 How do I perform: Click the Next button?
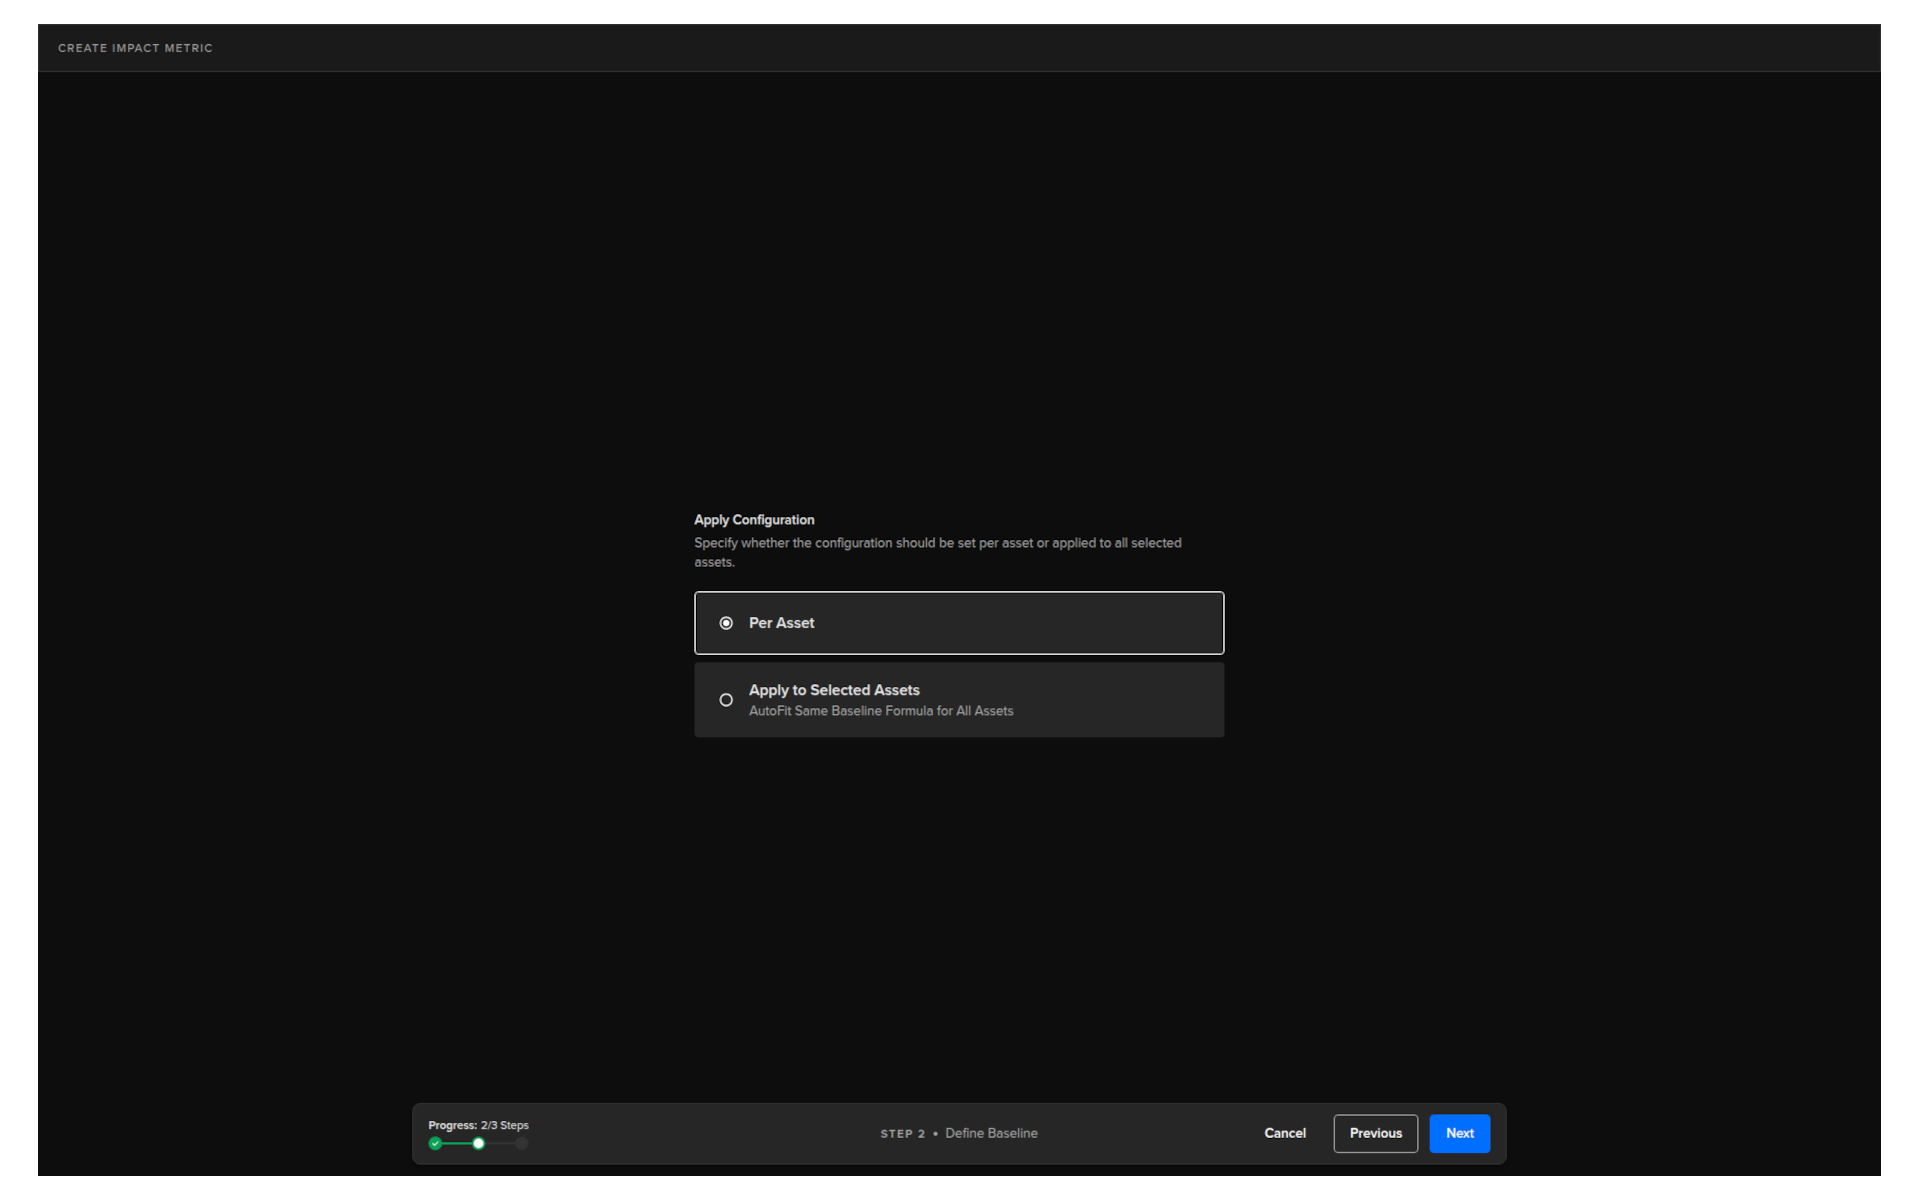coord(1459,1133)
